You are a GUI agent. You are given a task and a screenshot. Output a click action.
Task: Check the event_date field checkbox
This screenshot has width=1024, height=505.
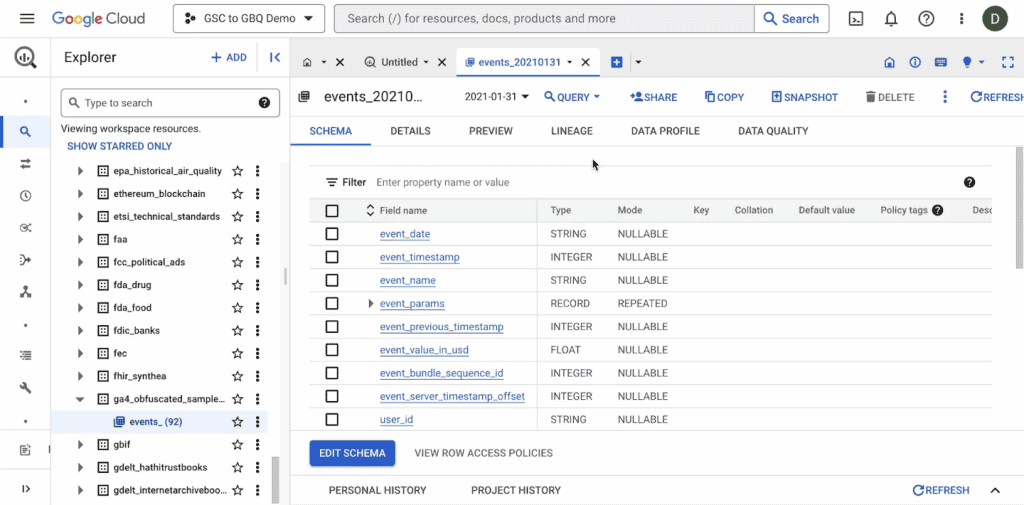pos(332,234)
